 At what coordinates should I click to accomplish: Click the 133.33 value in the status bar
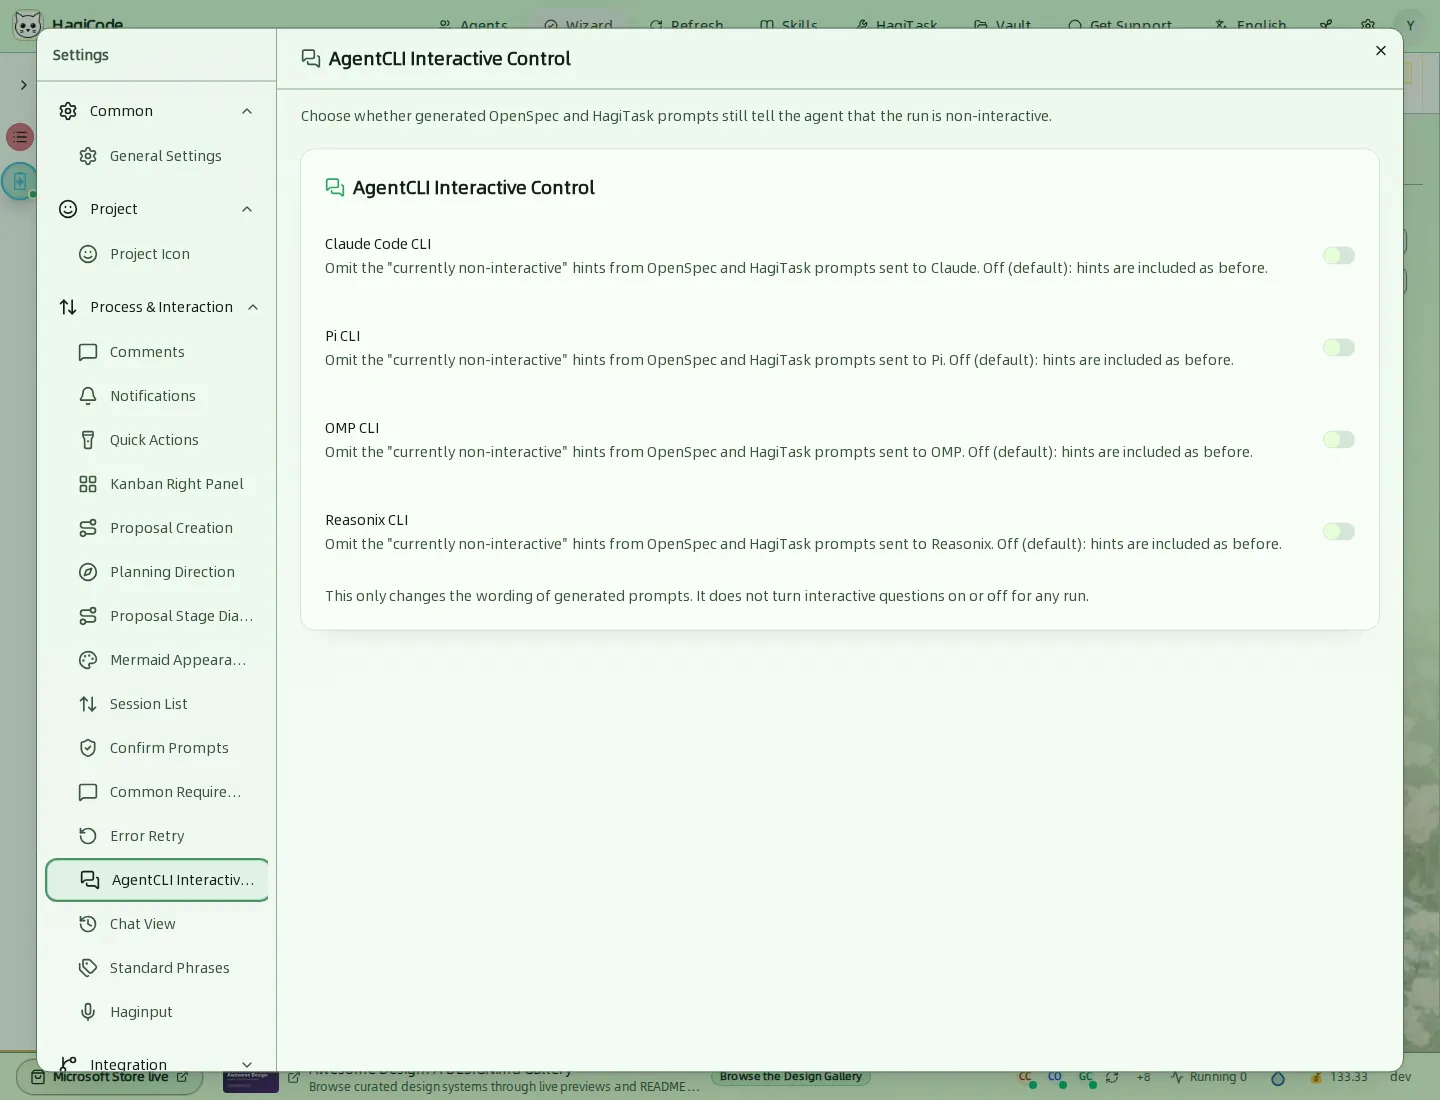point(1339,1077)
